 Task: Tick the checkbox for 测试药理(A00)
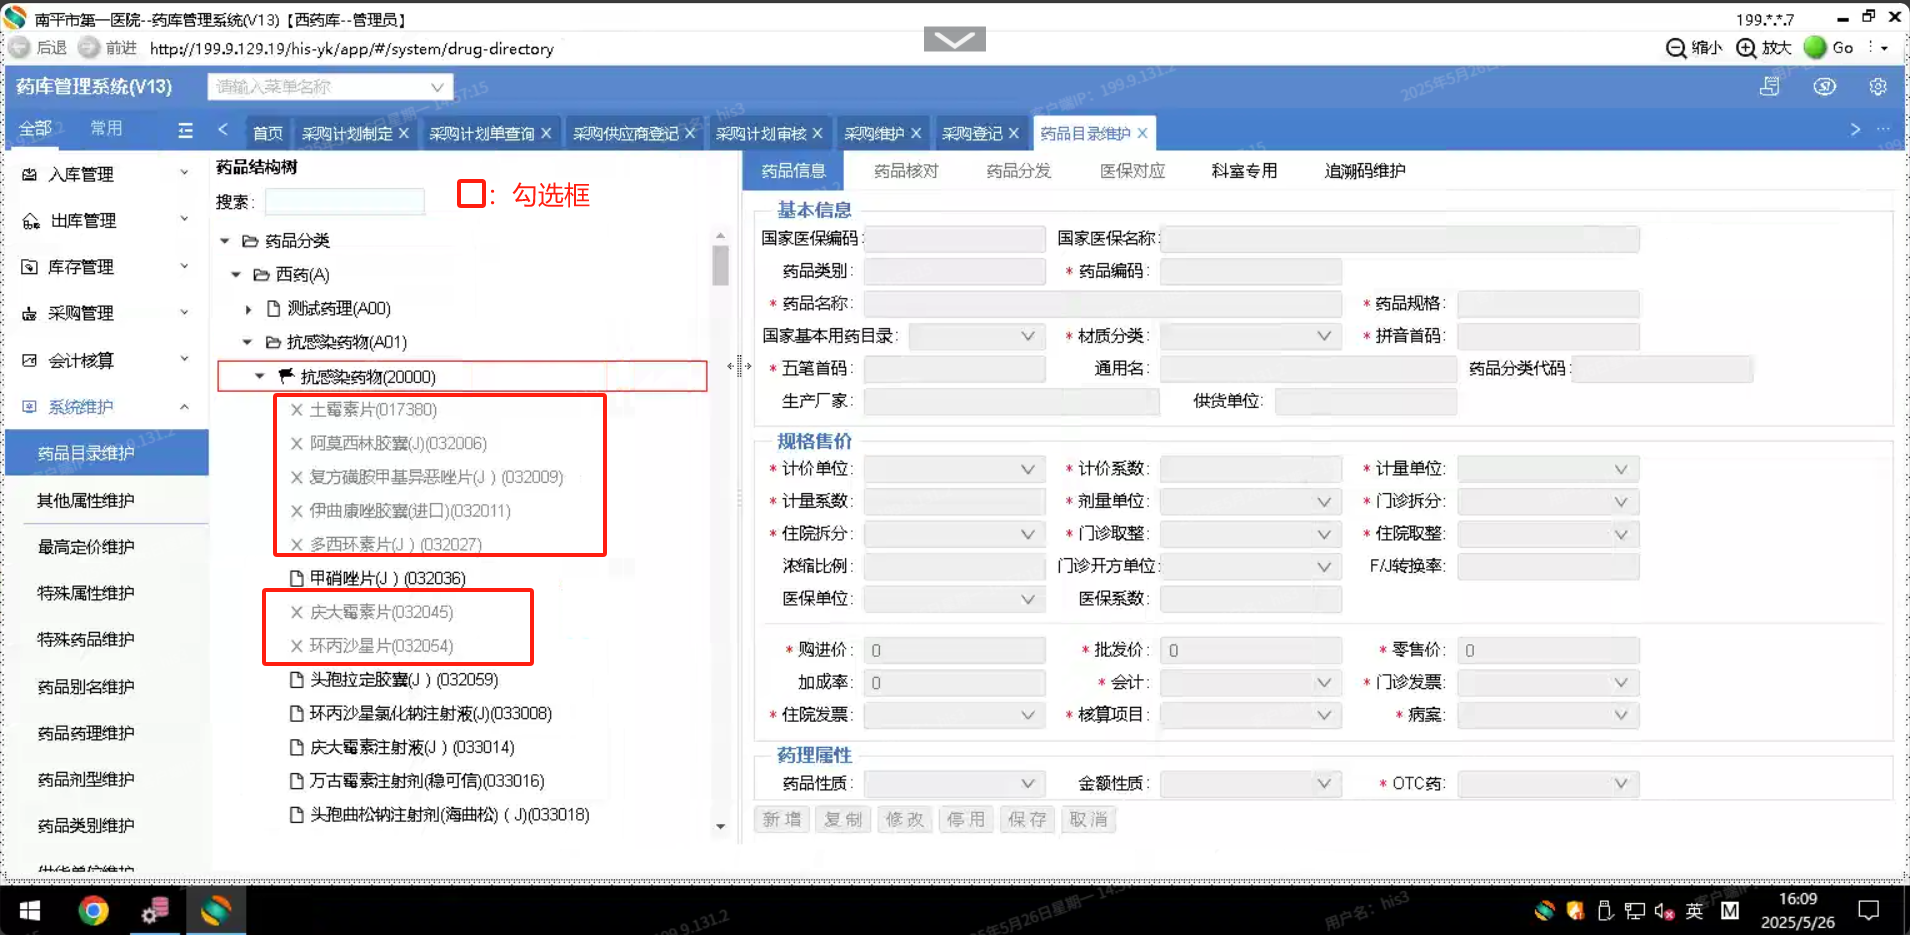click(x=274, y=309)
